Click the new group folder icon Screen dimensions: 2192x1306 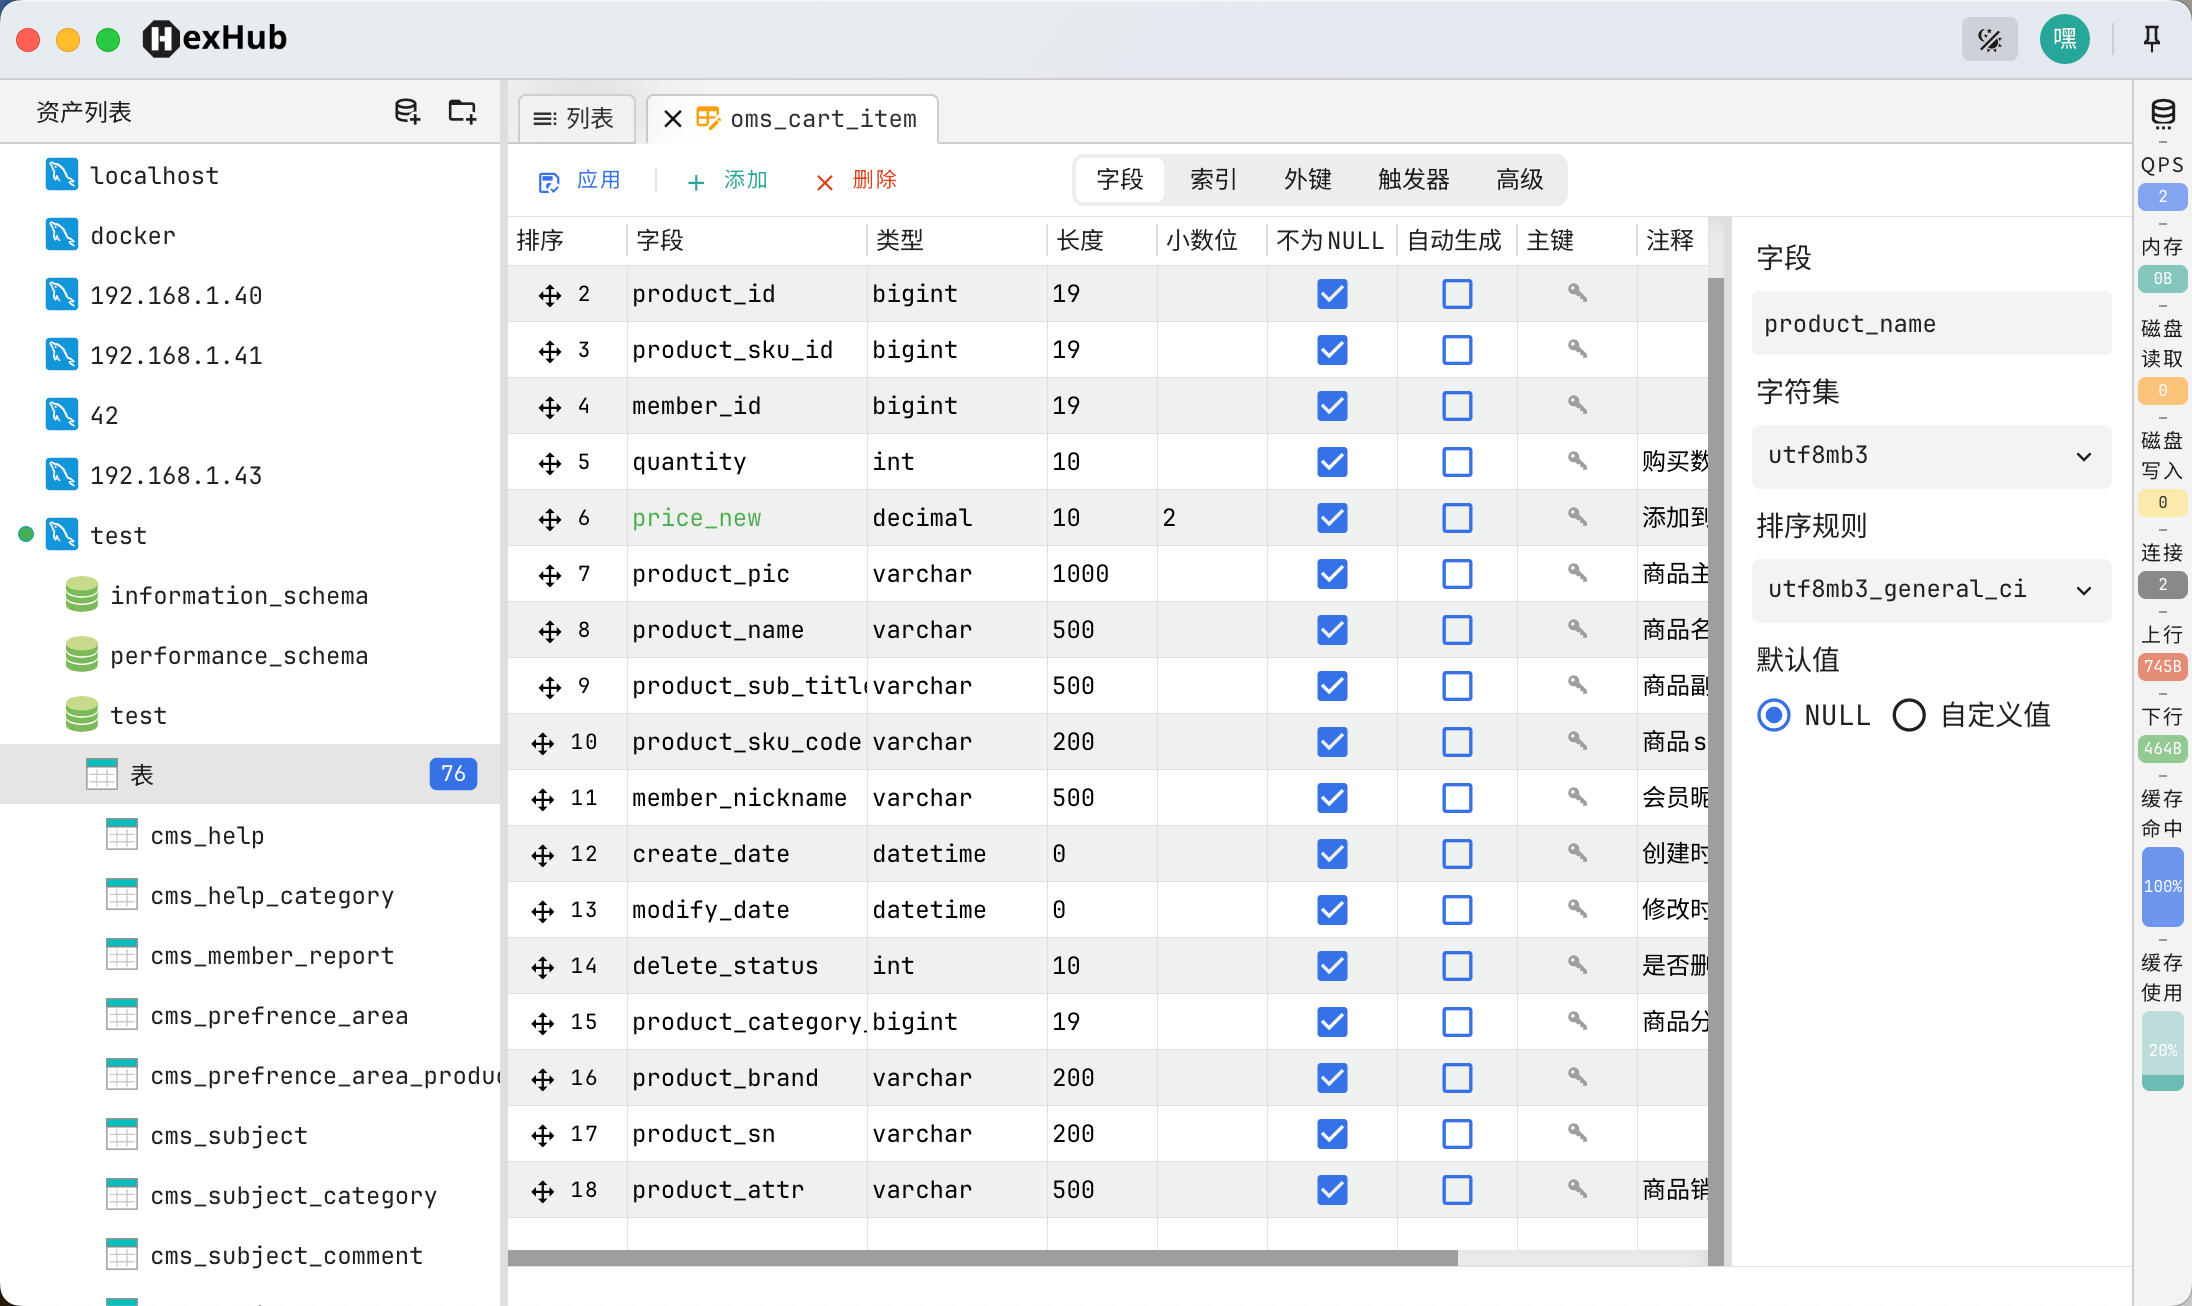[x=461, y=111]
